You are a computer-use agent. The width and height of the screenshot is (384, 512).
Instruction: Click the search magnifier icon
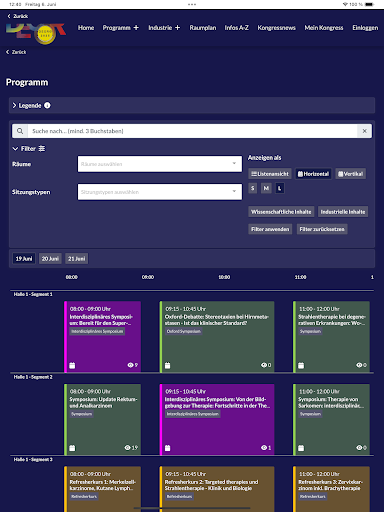[20, 131]
